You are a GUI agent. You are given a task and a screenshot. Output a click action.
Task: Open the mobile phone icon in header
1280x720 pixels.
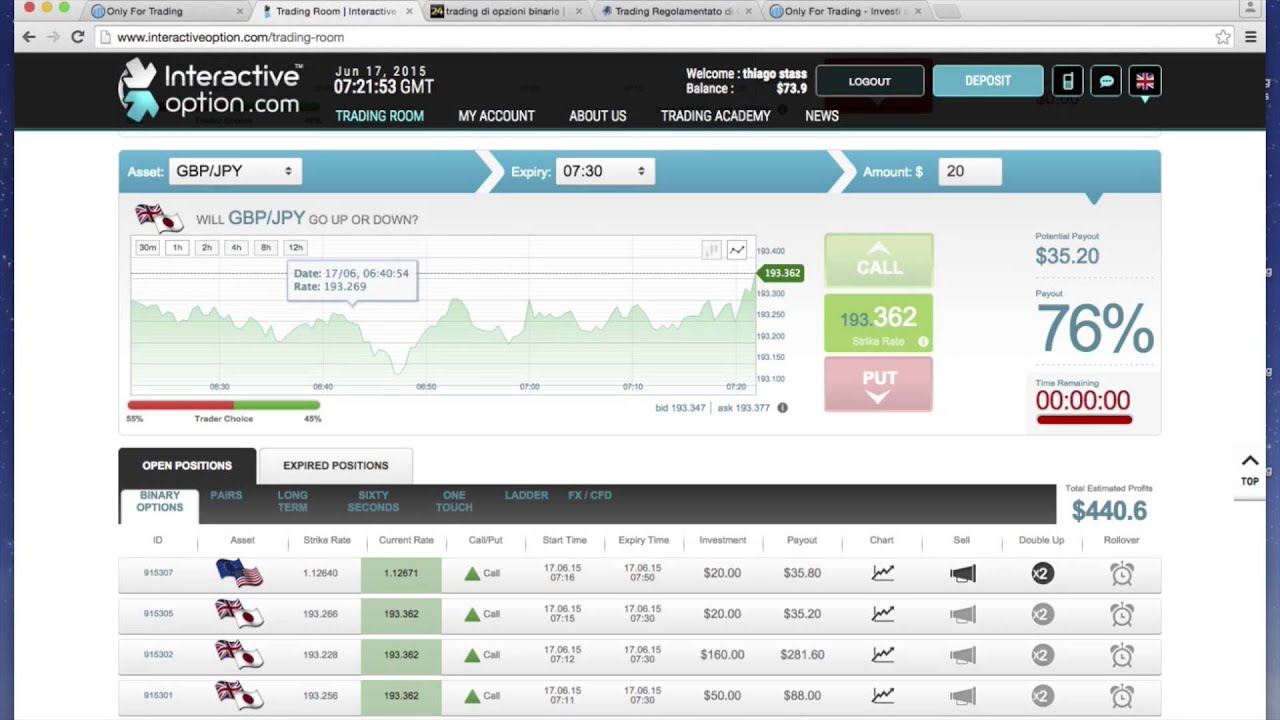pos(1067,81)
